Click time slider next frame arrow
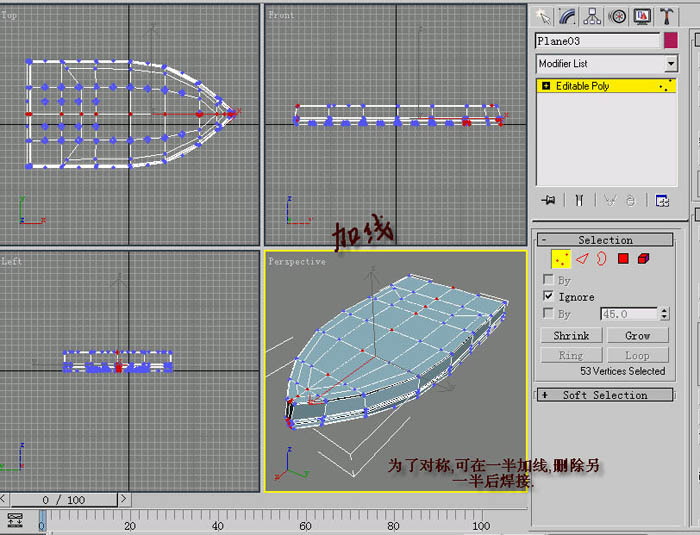700x535 pixels. [x=124, y=499]
